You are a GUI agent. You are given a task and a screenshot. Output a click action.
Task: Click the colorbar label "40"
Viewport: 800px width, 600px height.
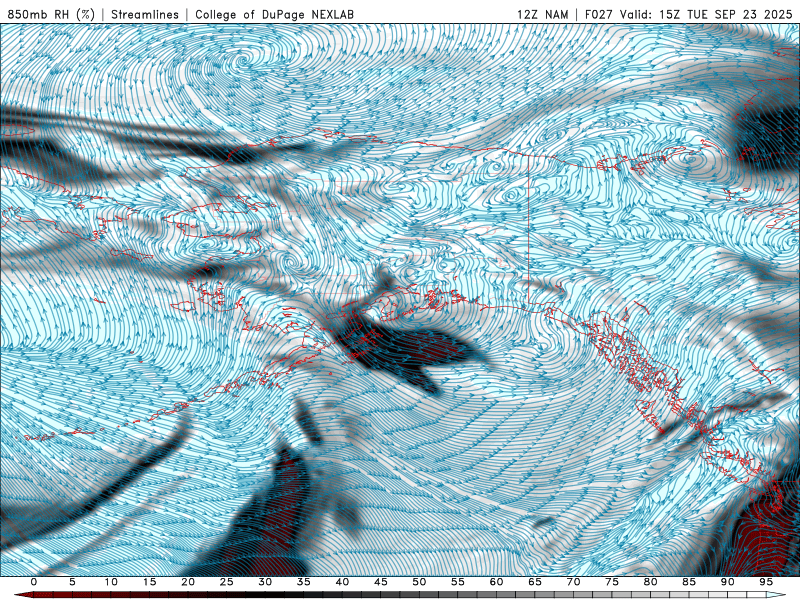click(x=342, y=582)
